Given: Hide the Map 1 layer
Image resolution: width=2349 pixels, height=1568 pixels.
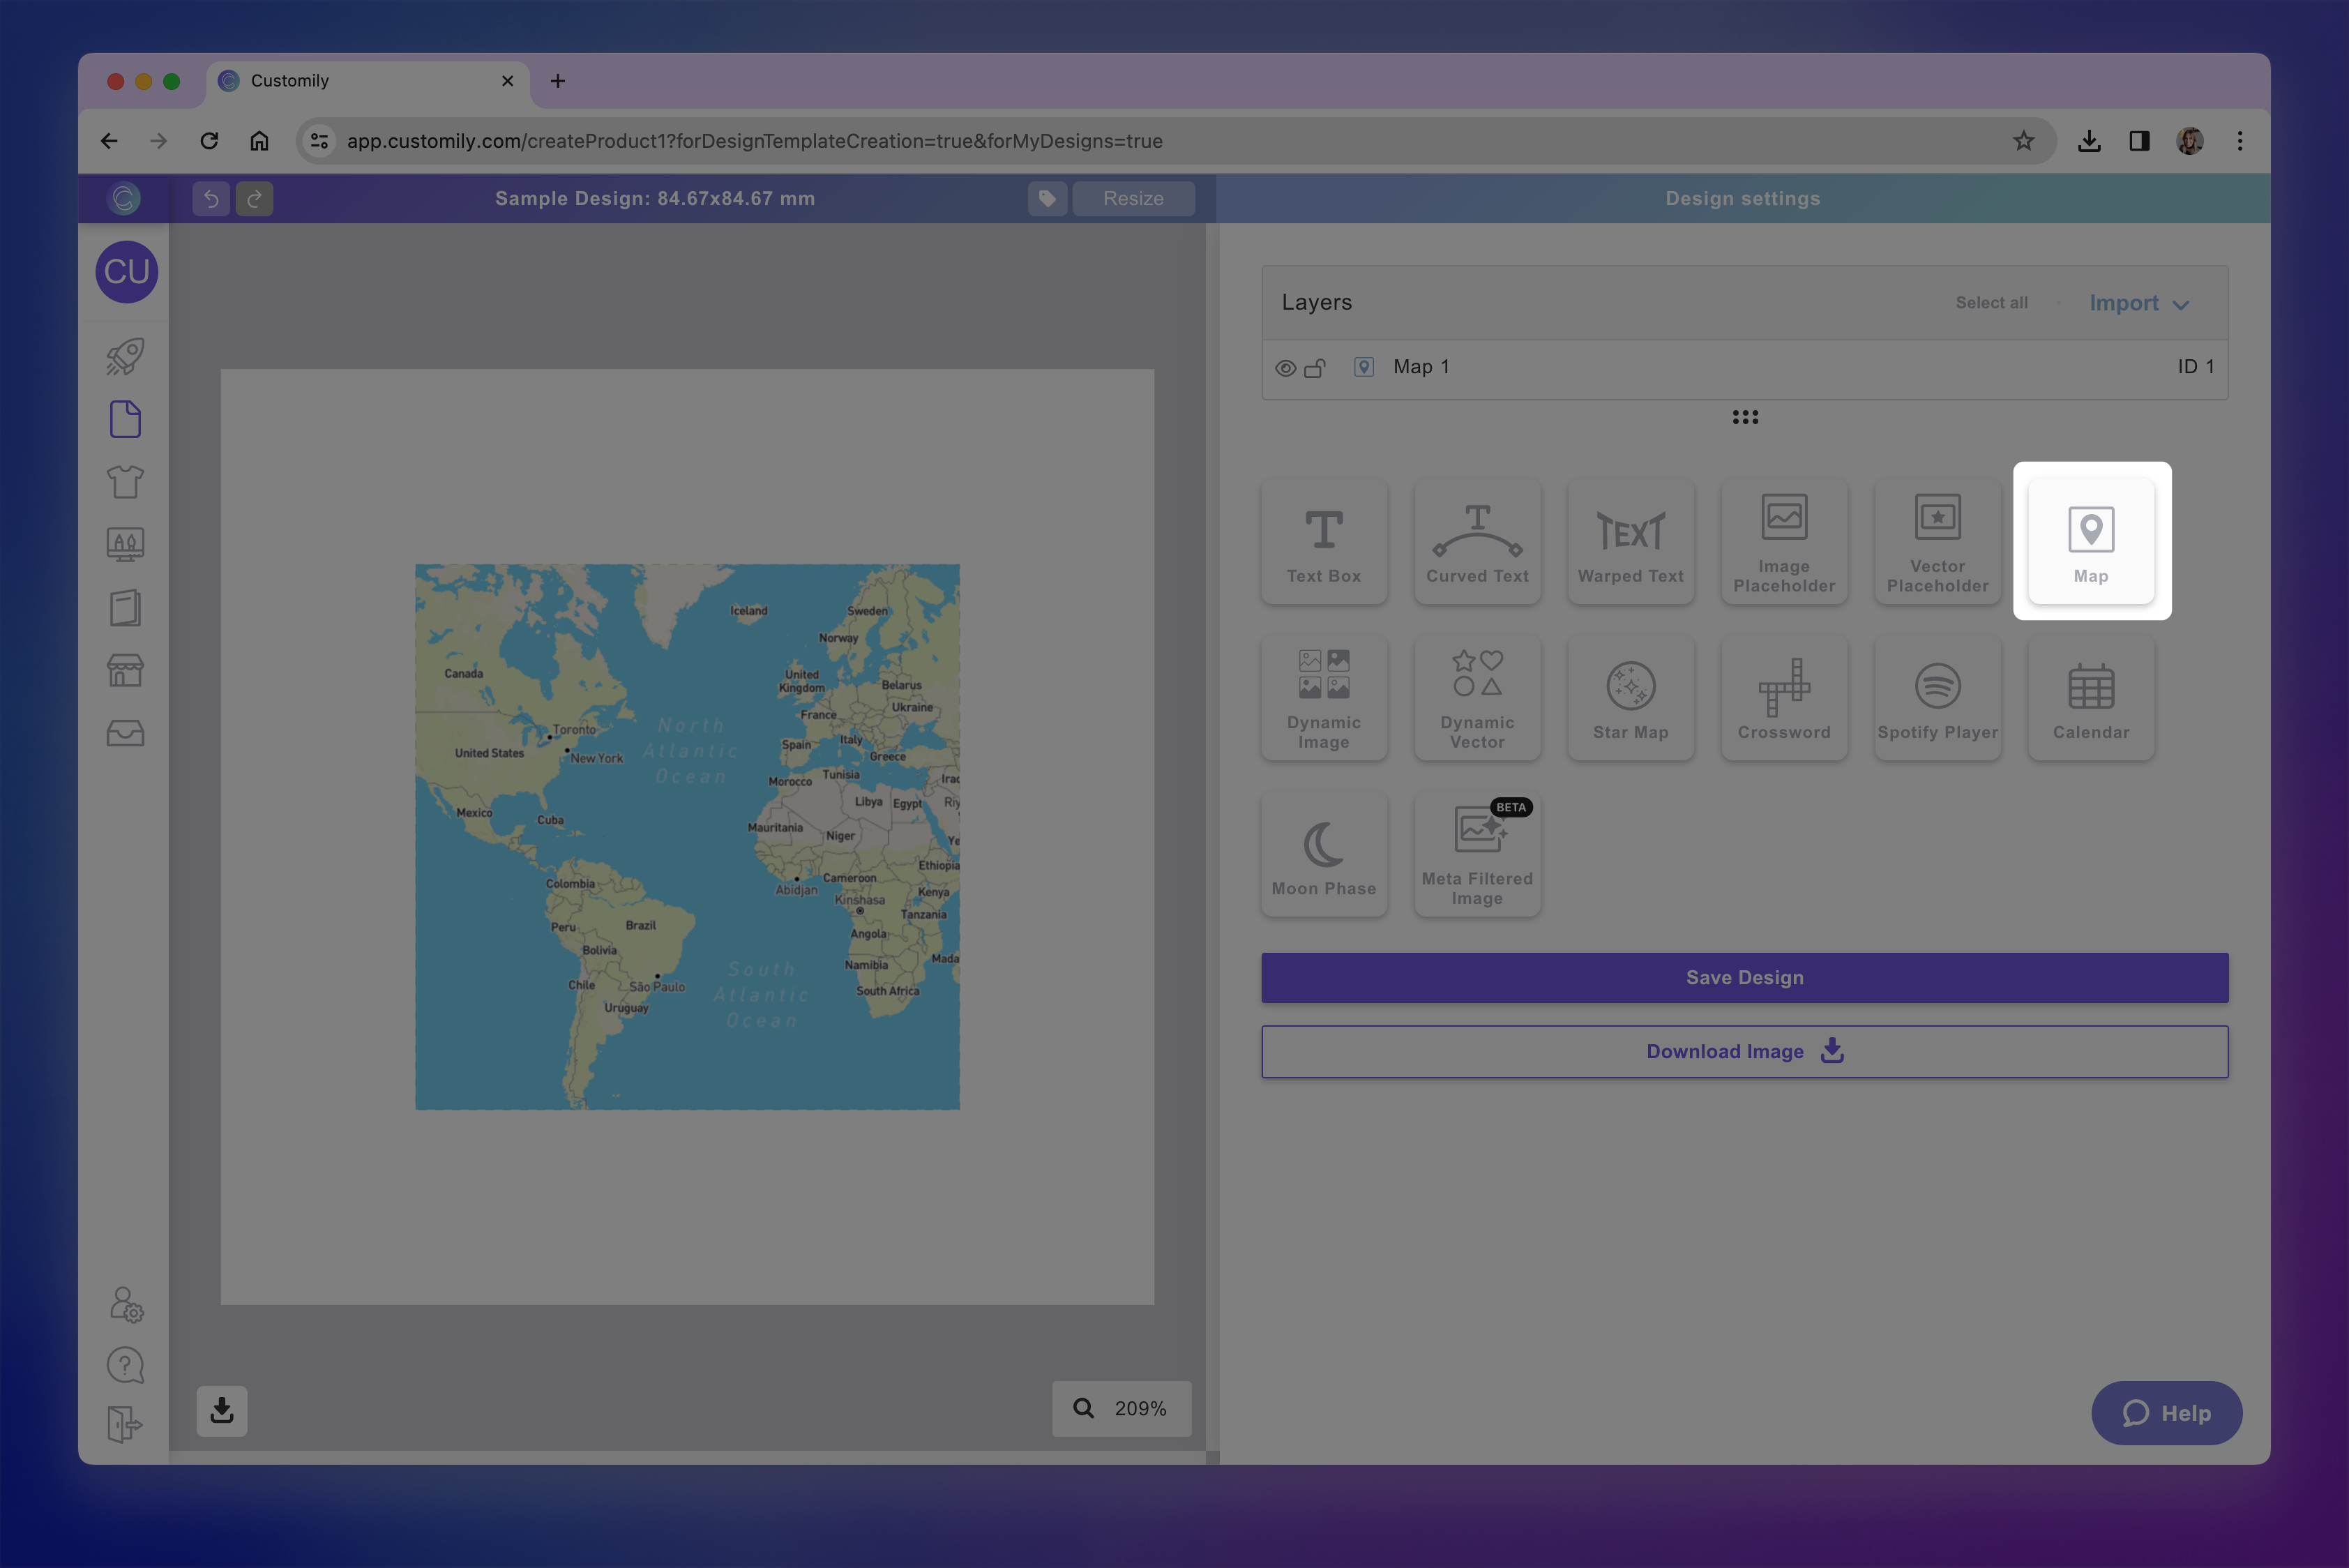Looking at the screenshot, I should tap(1285, 367).
